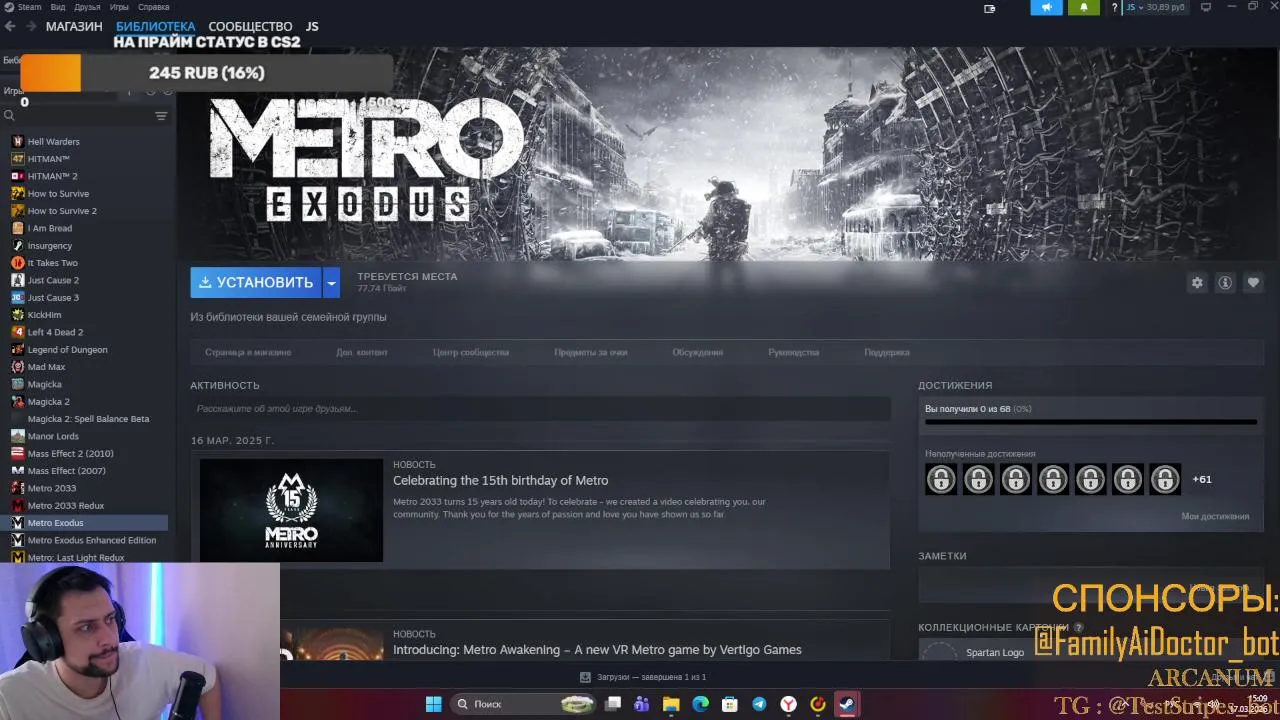Open the Предметы за очки link
This screenshot has height=720, width=1280.
click(x=591, y=352)
